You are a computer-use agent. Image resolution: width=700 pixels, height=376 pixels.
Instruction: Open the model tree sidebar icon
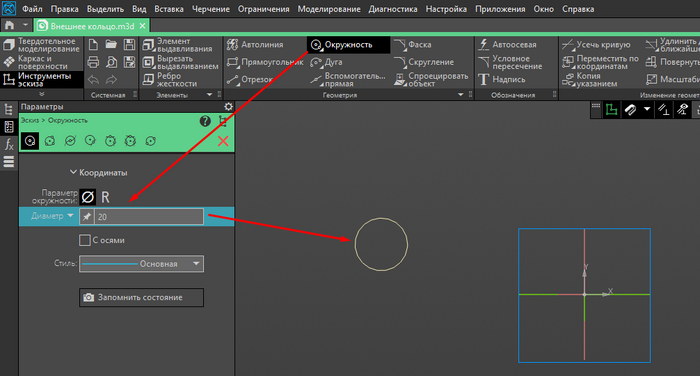coord(8,109)
